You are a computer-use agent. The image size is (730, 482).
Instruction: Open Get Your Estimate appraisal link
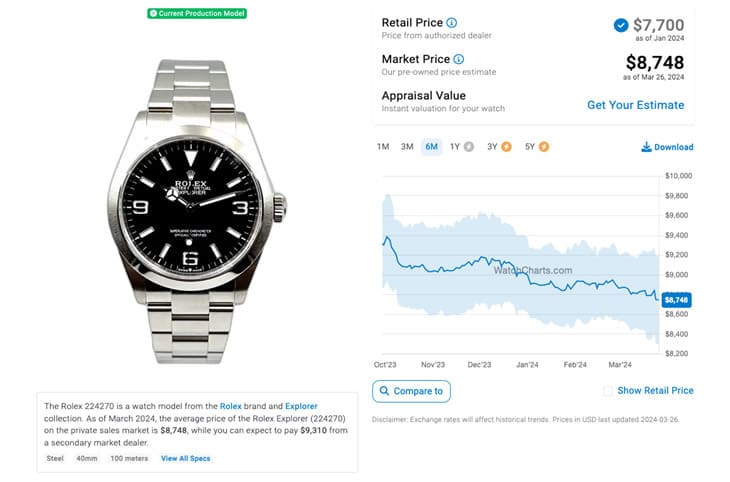(x=635, y=105)
